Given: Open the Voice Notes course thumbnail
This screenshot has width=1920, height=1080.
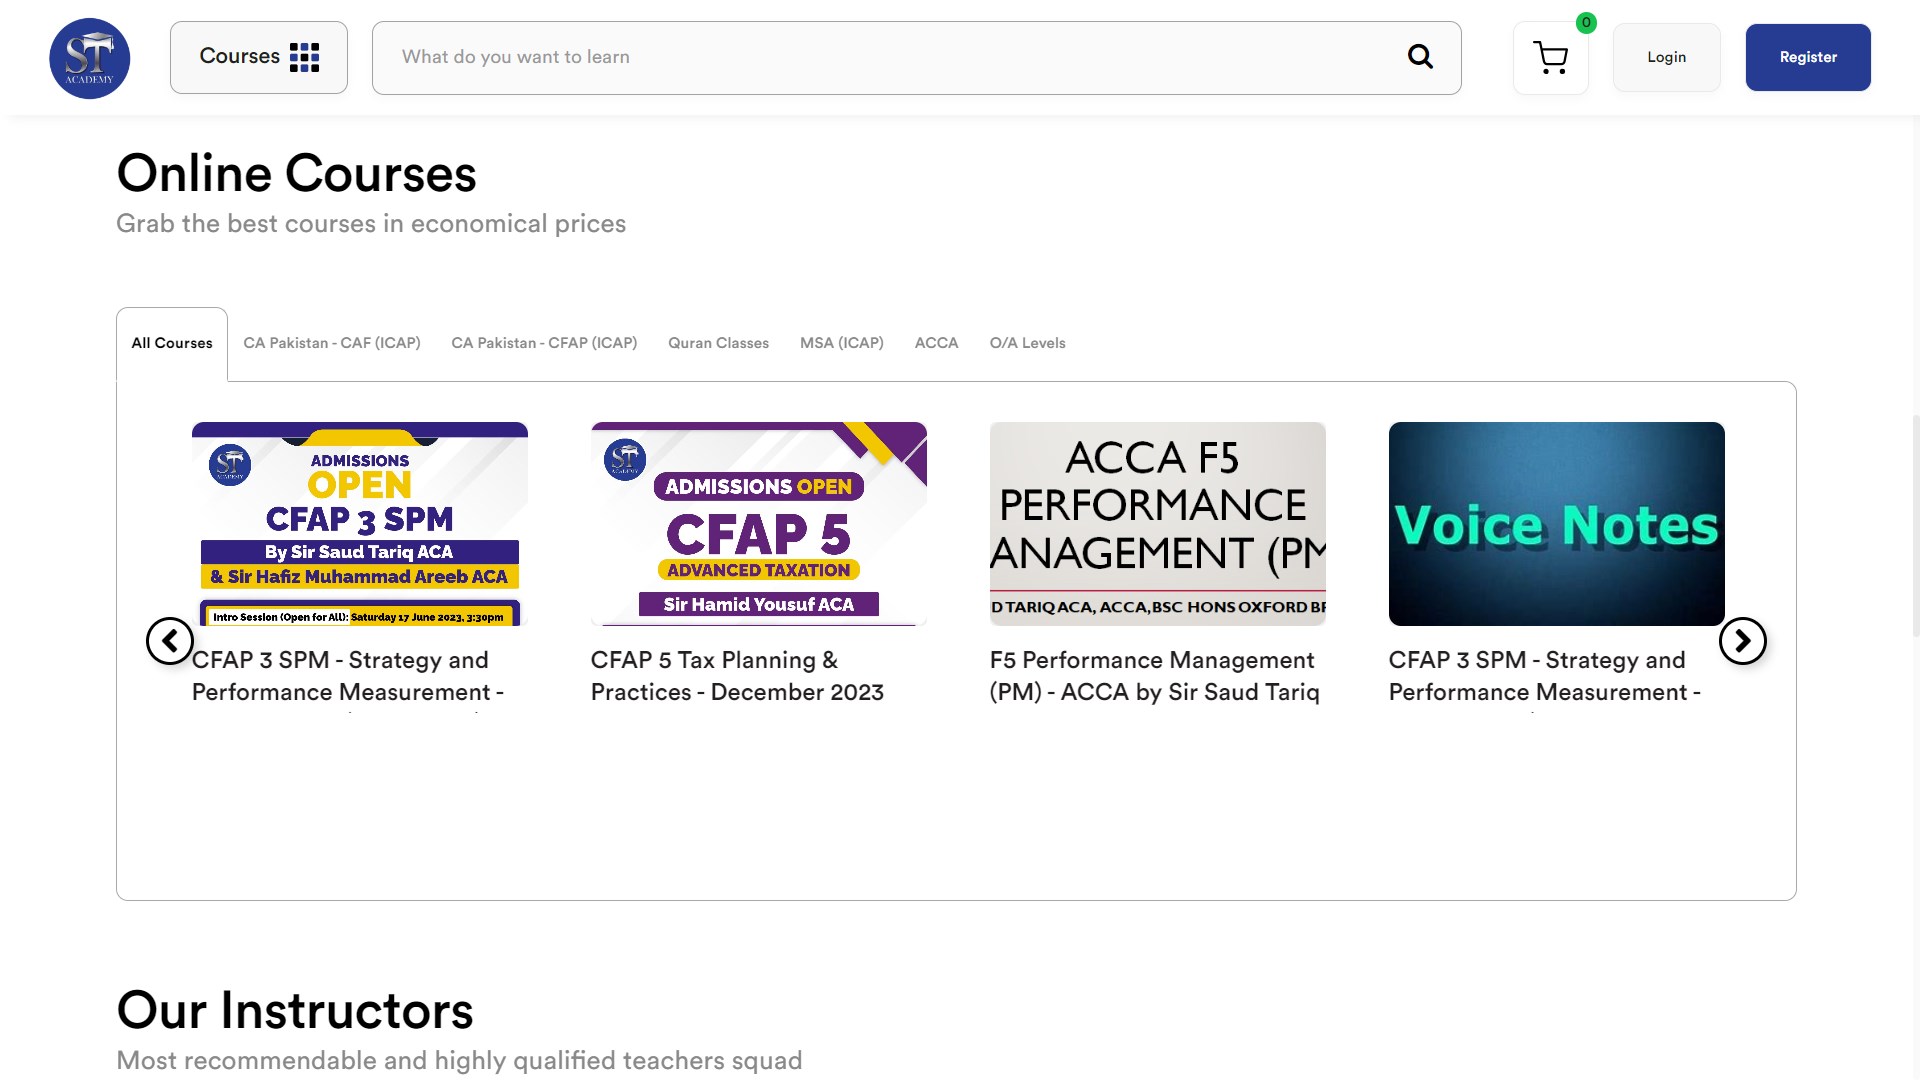Looking at the screenshot, I should 1556,524.
